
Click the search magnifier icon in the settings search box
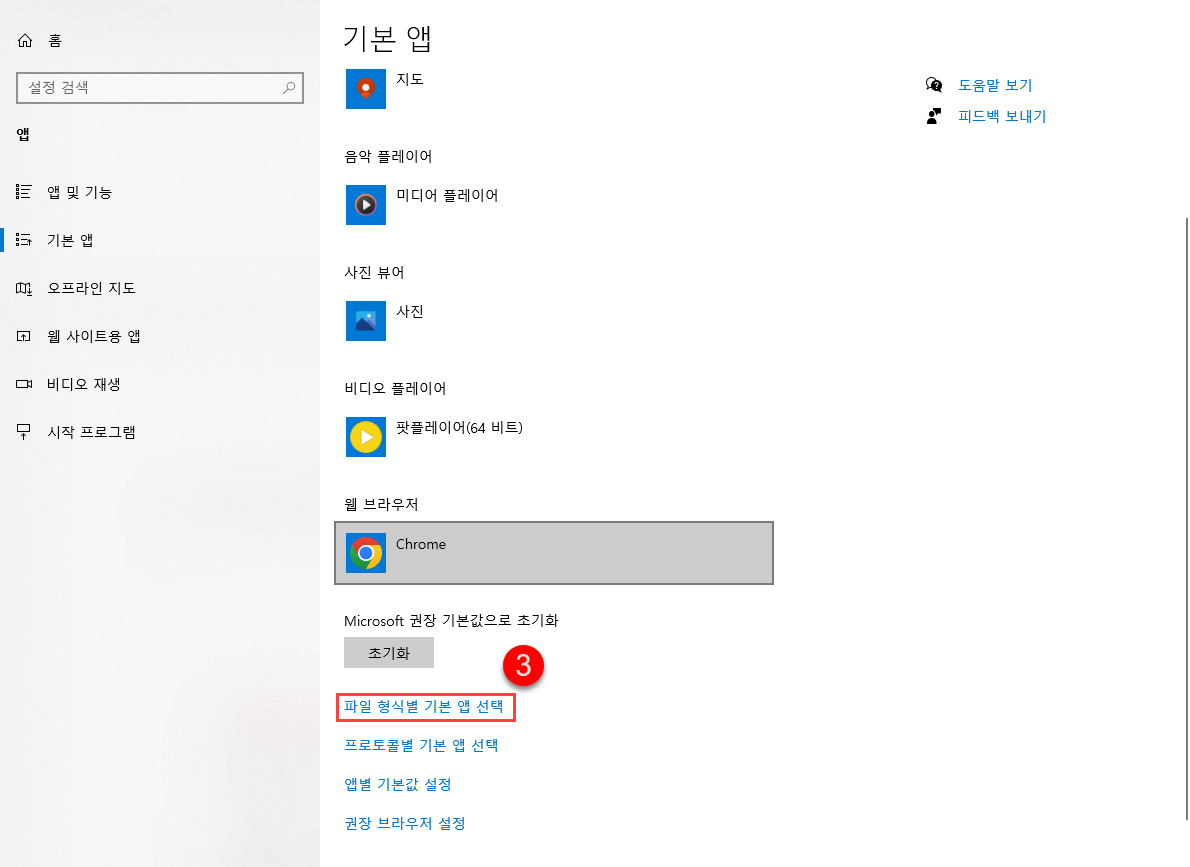288,88
